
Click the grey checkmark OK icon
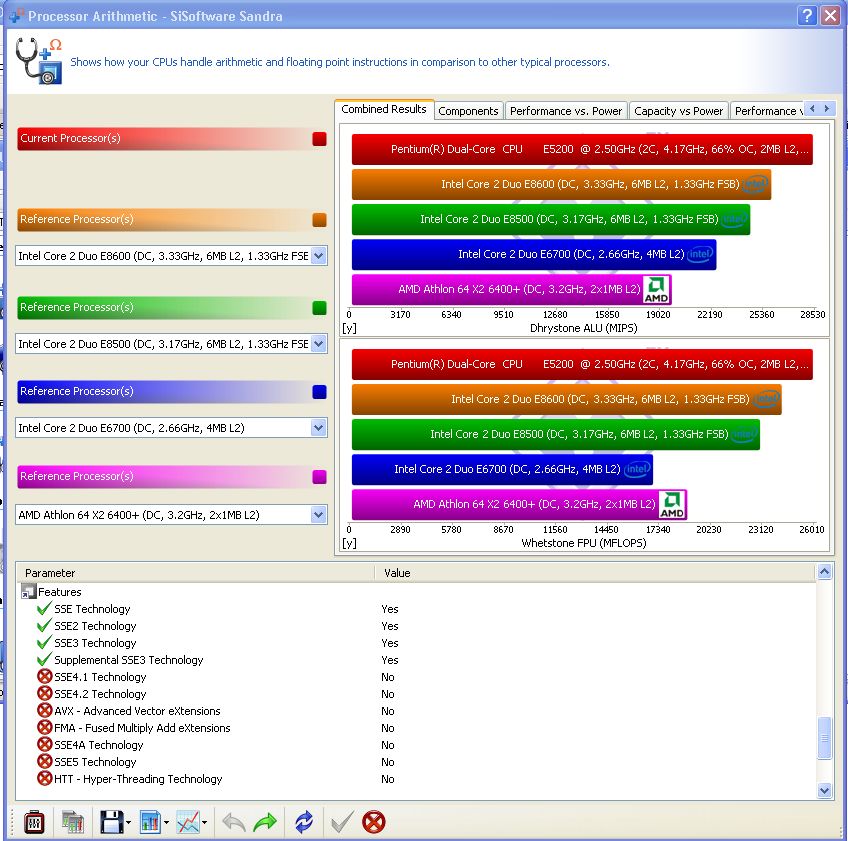click(x=342, y=822)
